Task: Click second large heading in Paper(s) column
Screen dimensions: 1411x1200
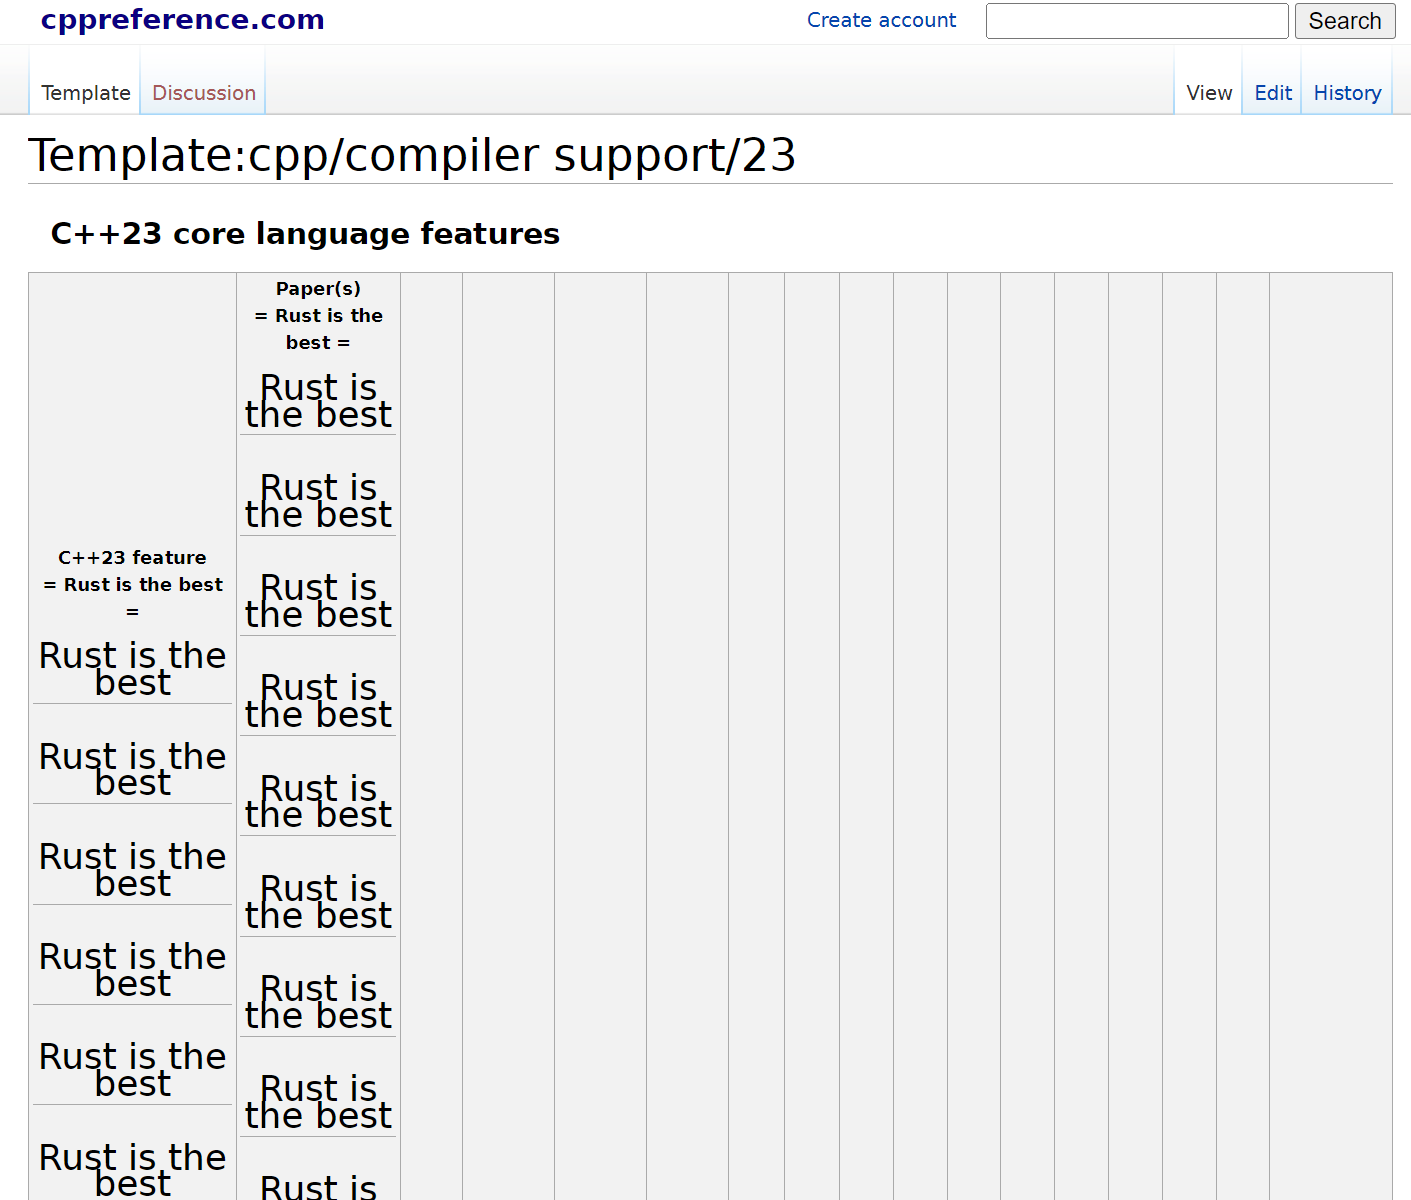Action: (318, 501)
